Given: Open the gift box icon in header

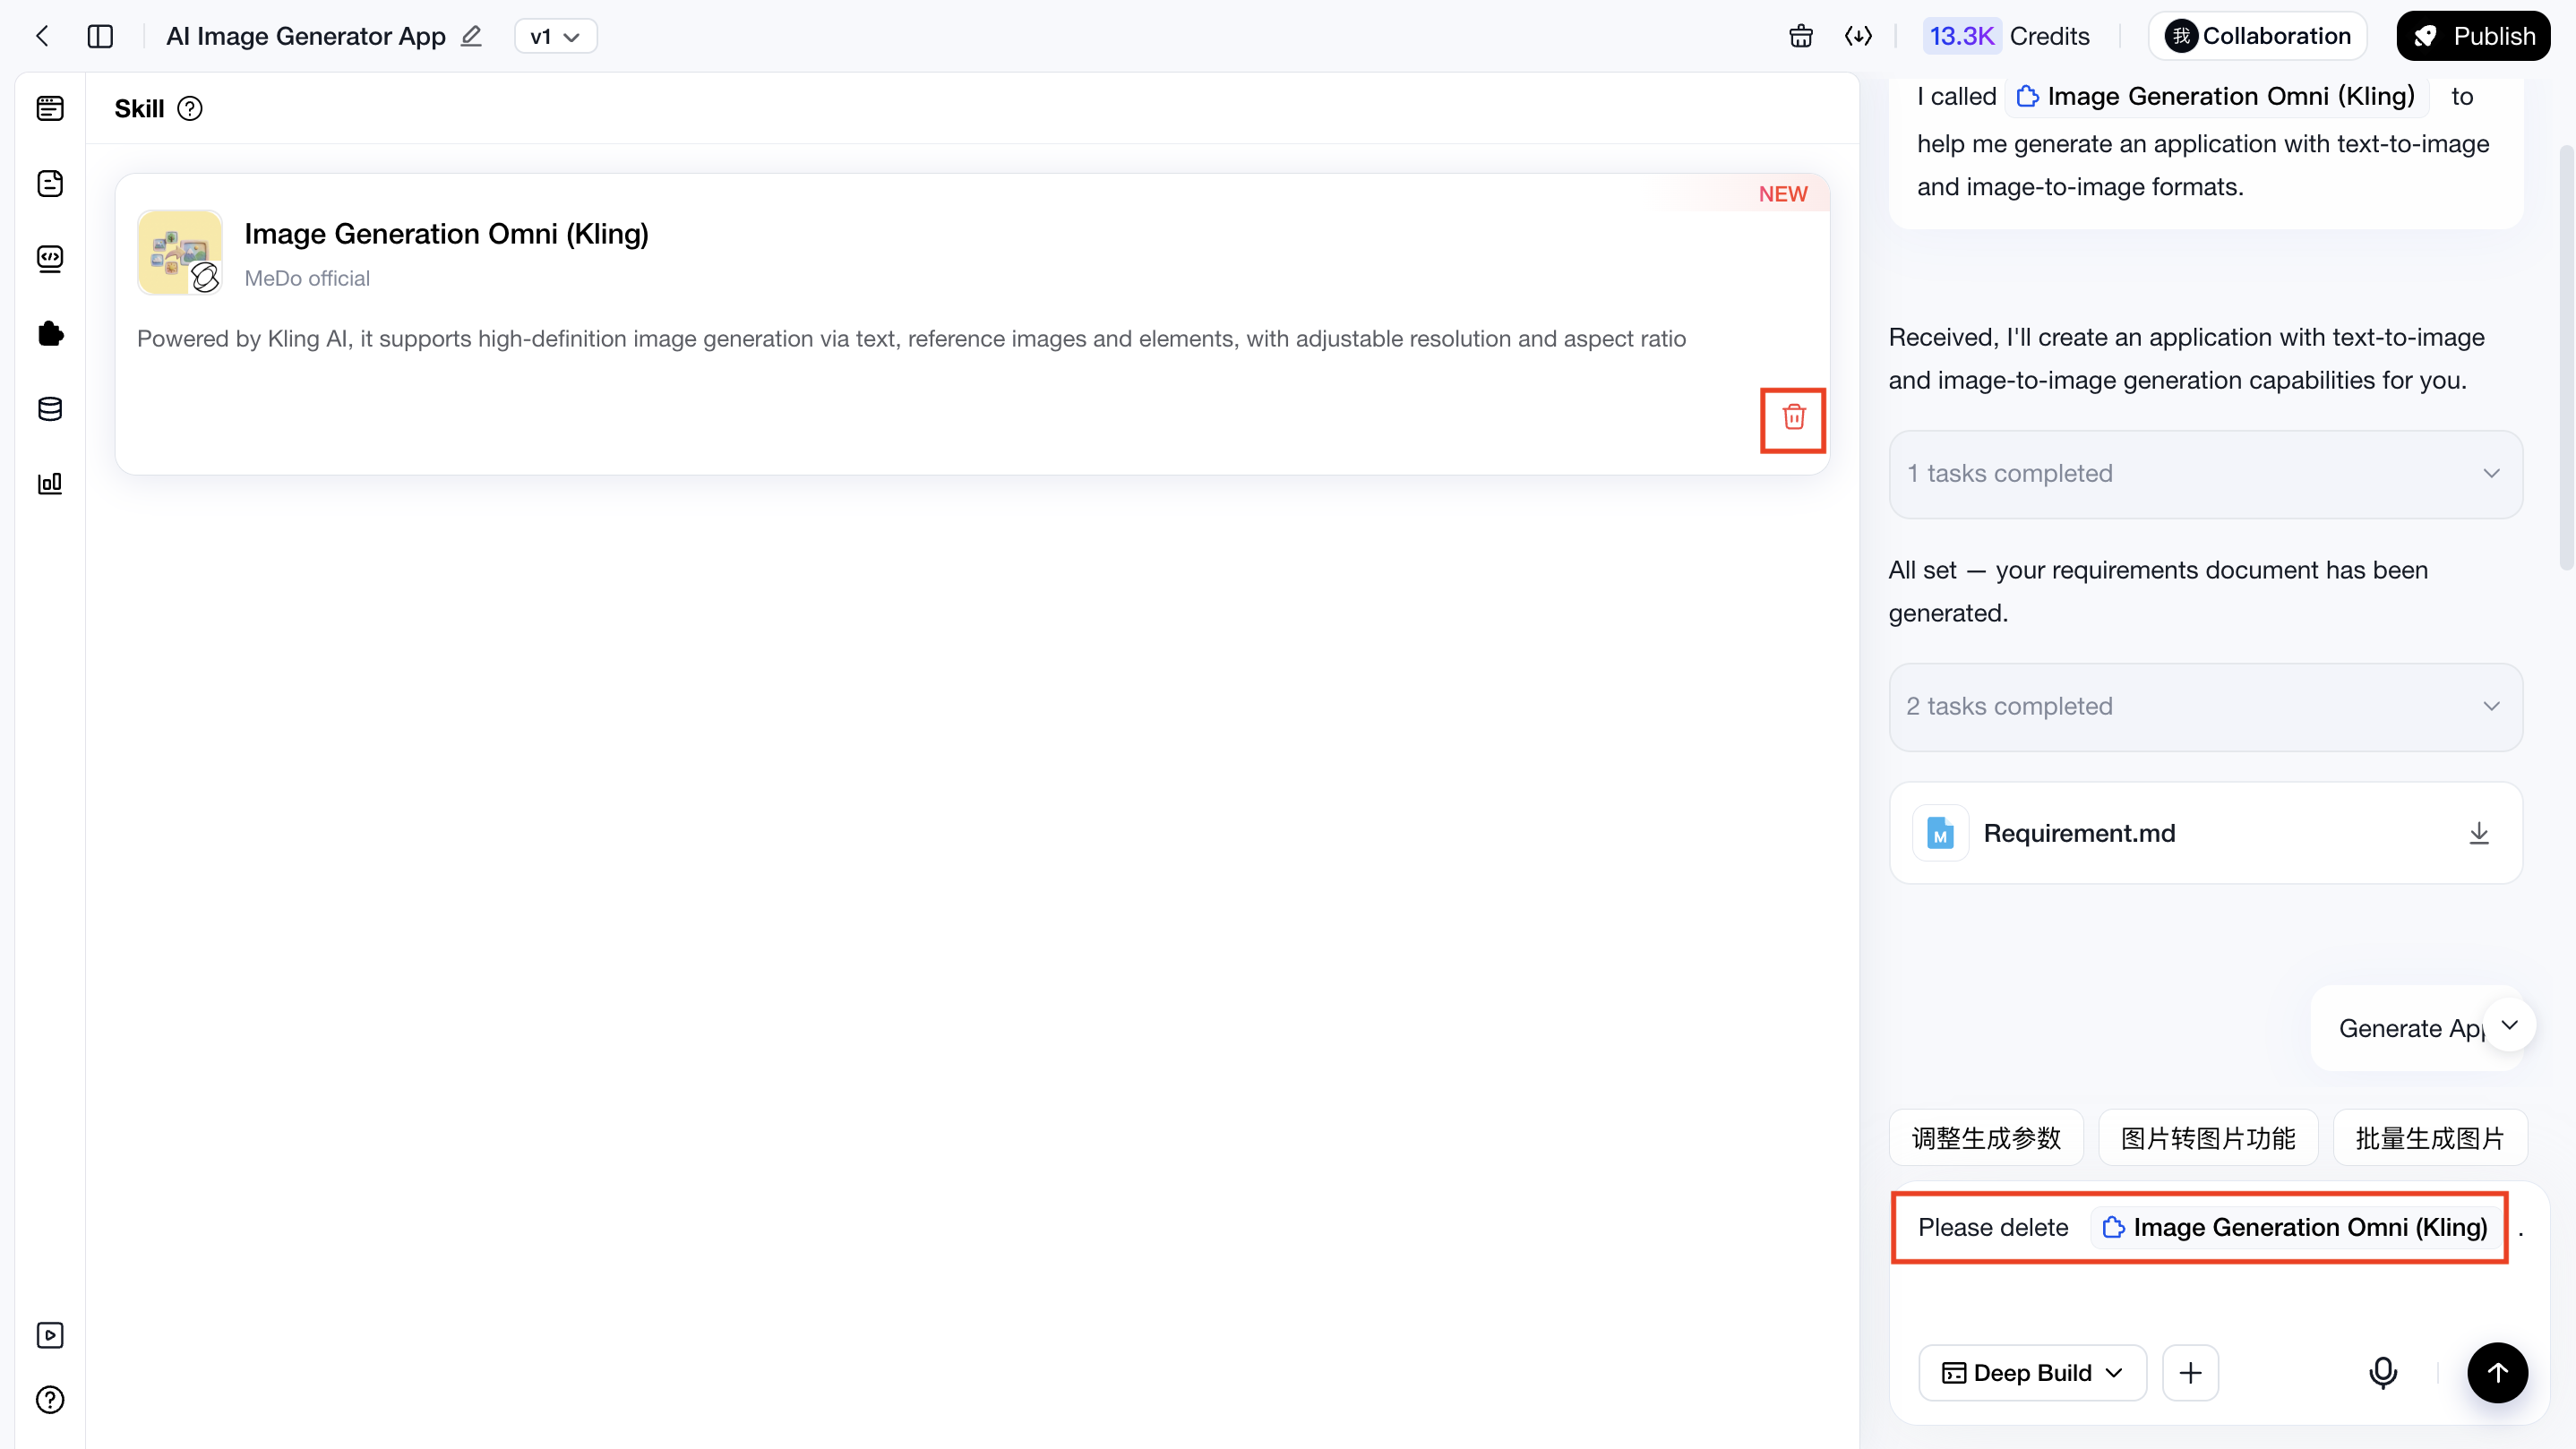Looking at the screenshot, I should [x=1800, y=36].
